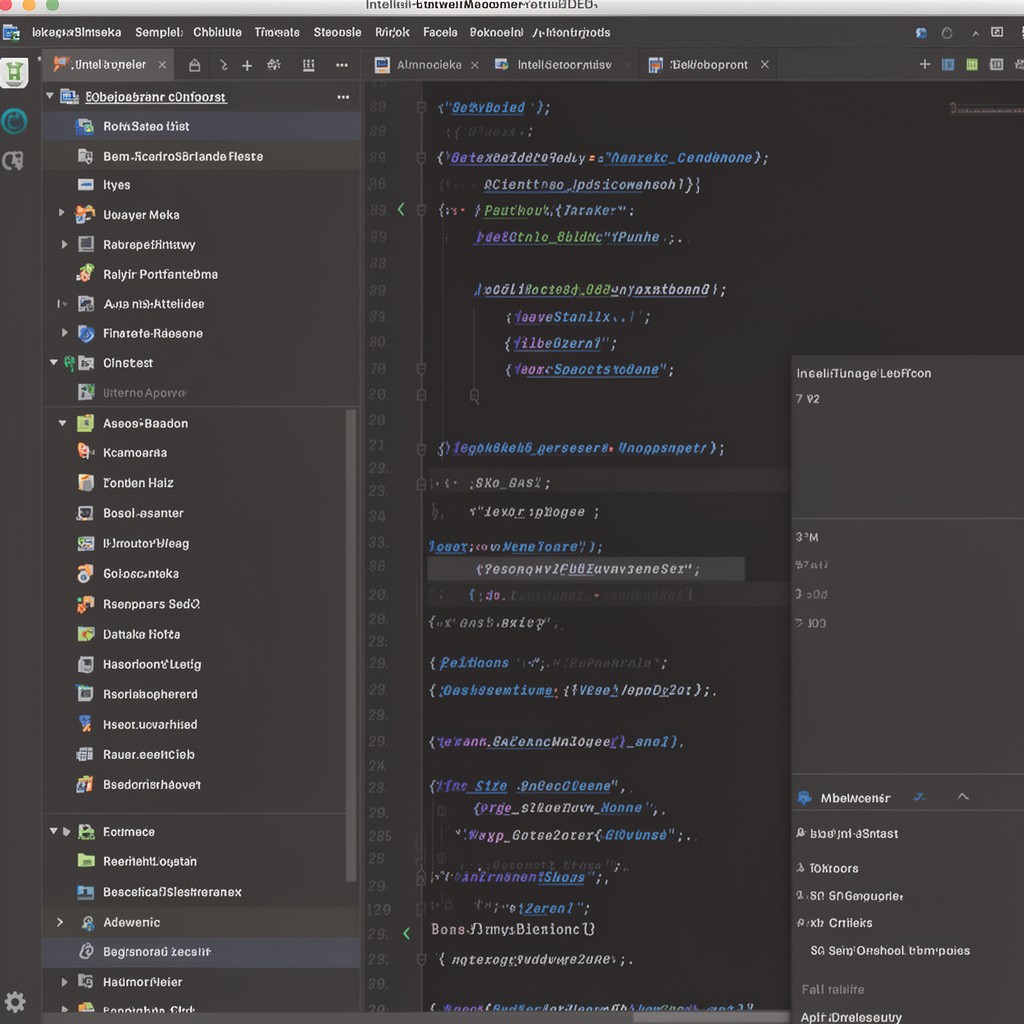The image size is (1024, 1024).
Task: Select the Ityes tree item
Action: [x=201, y=185]
